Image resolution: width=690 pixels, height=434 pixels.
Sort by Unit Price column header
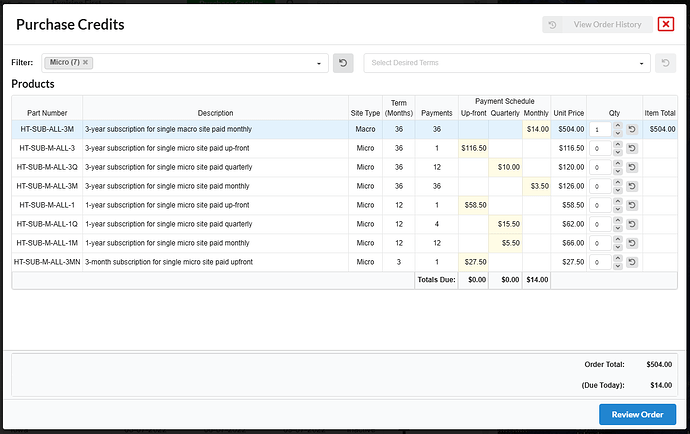pyautogui.click(x=568, y=113)
